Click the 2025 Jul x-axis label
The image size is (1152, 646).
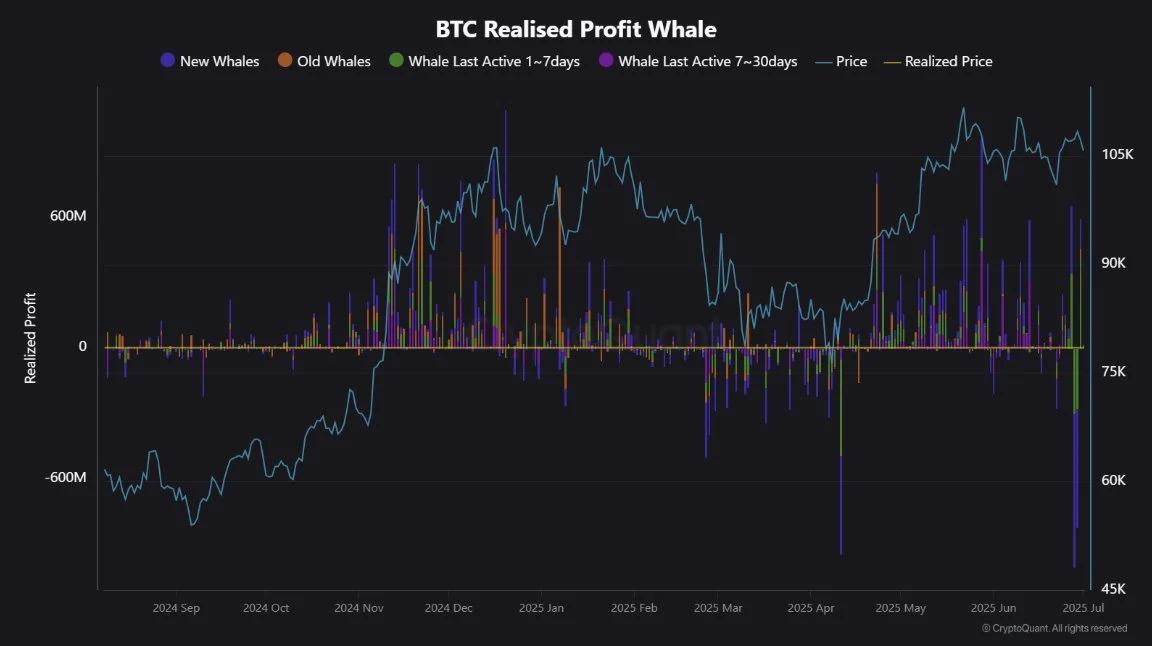(1083, 609)
